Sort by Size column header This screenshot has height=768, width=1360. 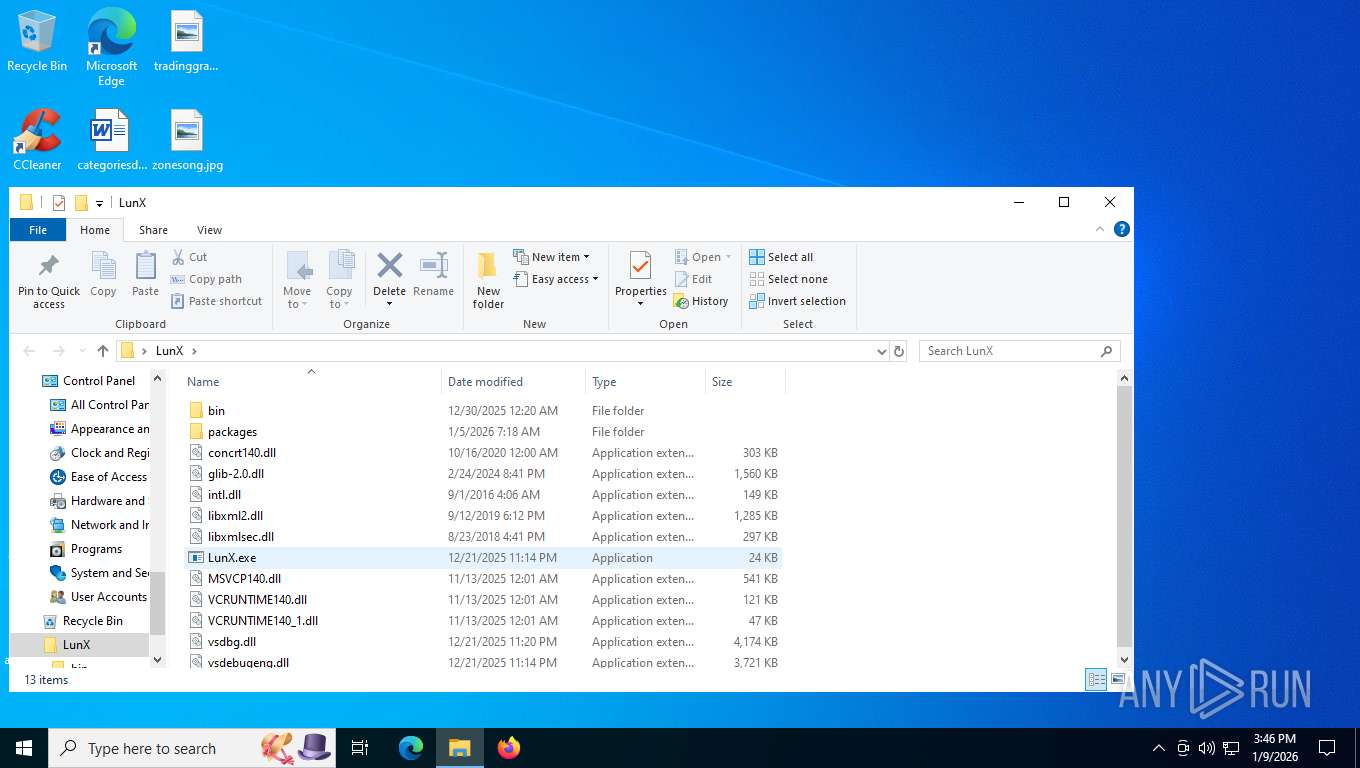click(745, 382)
